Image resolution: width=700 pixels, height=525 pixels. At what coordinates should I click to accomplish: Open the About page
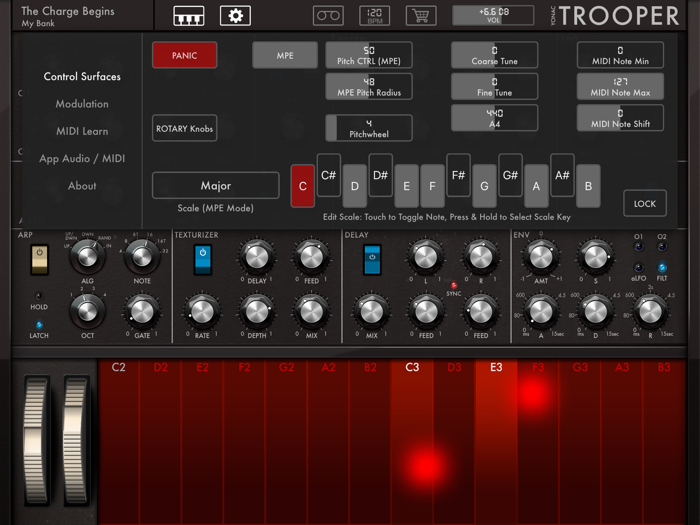(82, 186)
